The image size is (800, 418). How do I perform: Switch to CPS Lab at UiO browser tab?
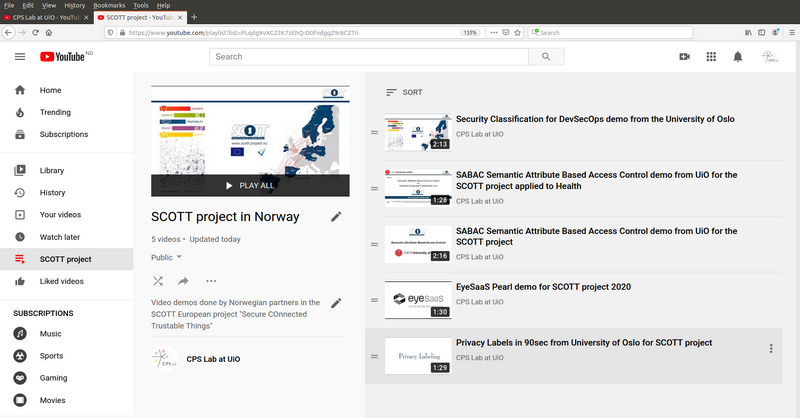pyautogui.click(x=46, y=17)
